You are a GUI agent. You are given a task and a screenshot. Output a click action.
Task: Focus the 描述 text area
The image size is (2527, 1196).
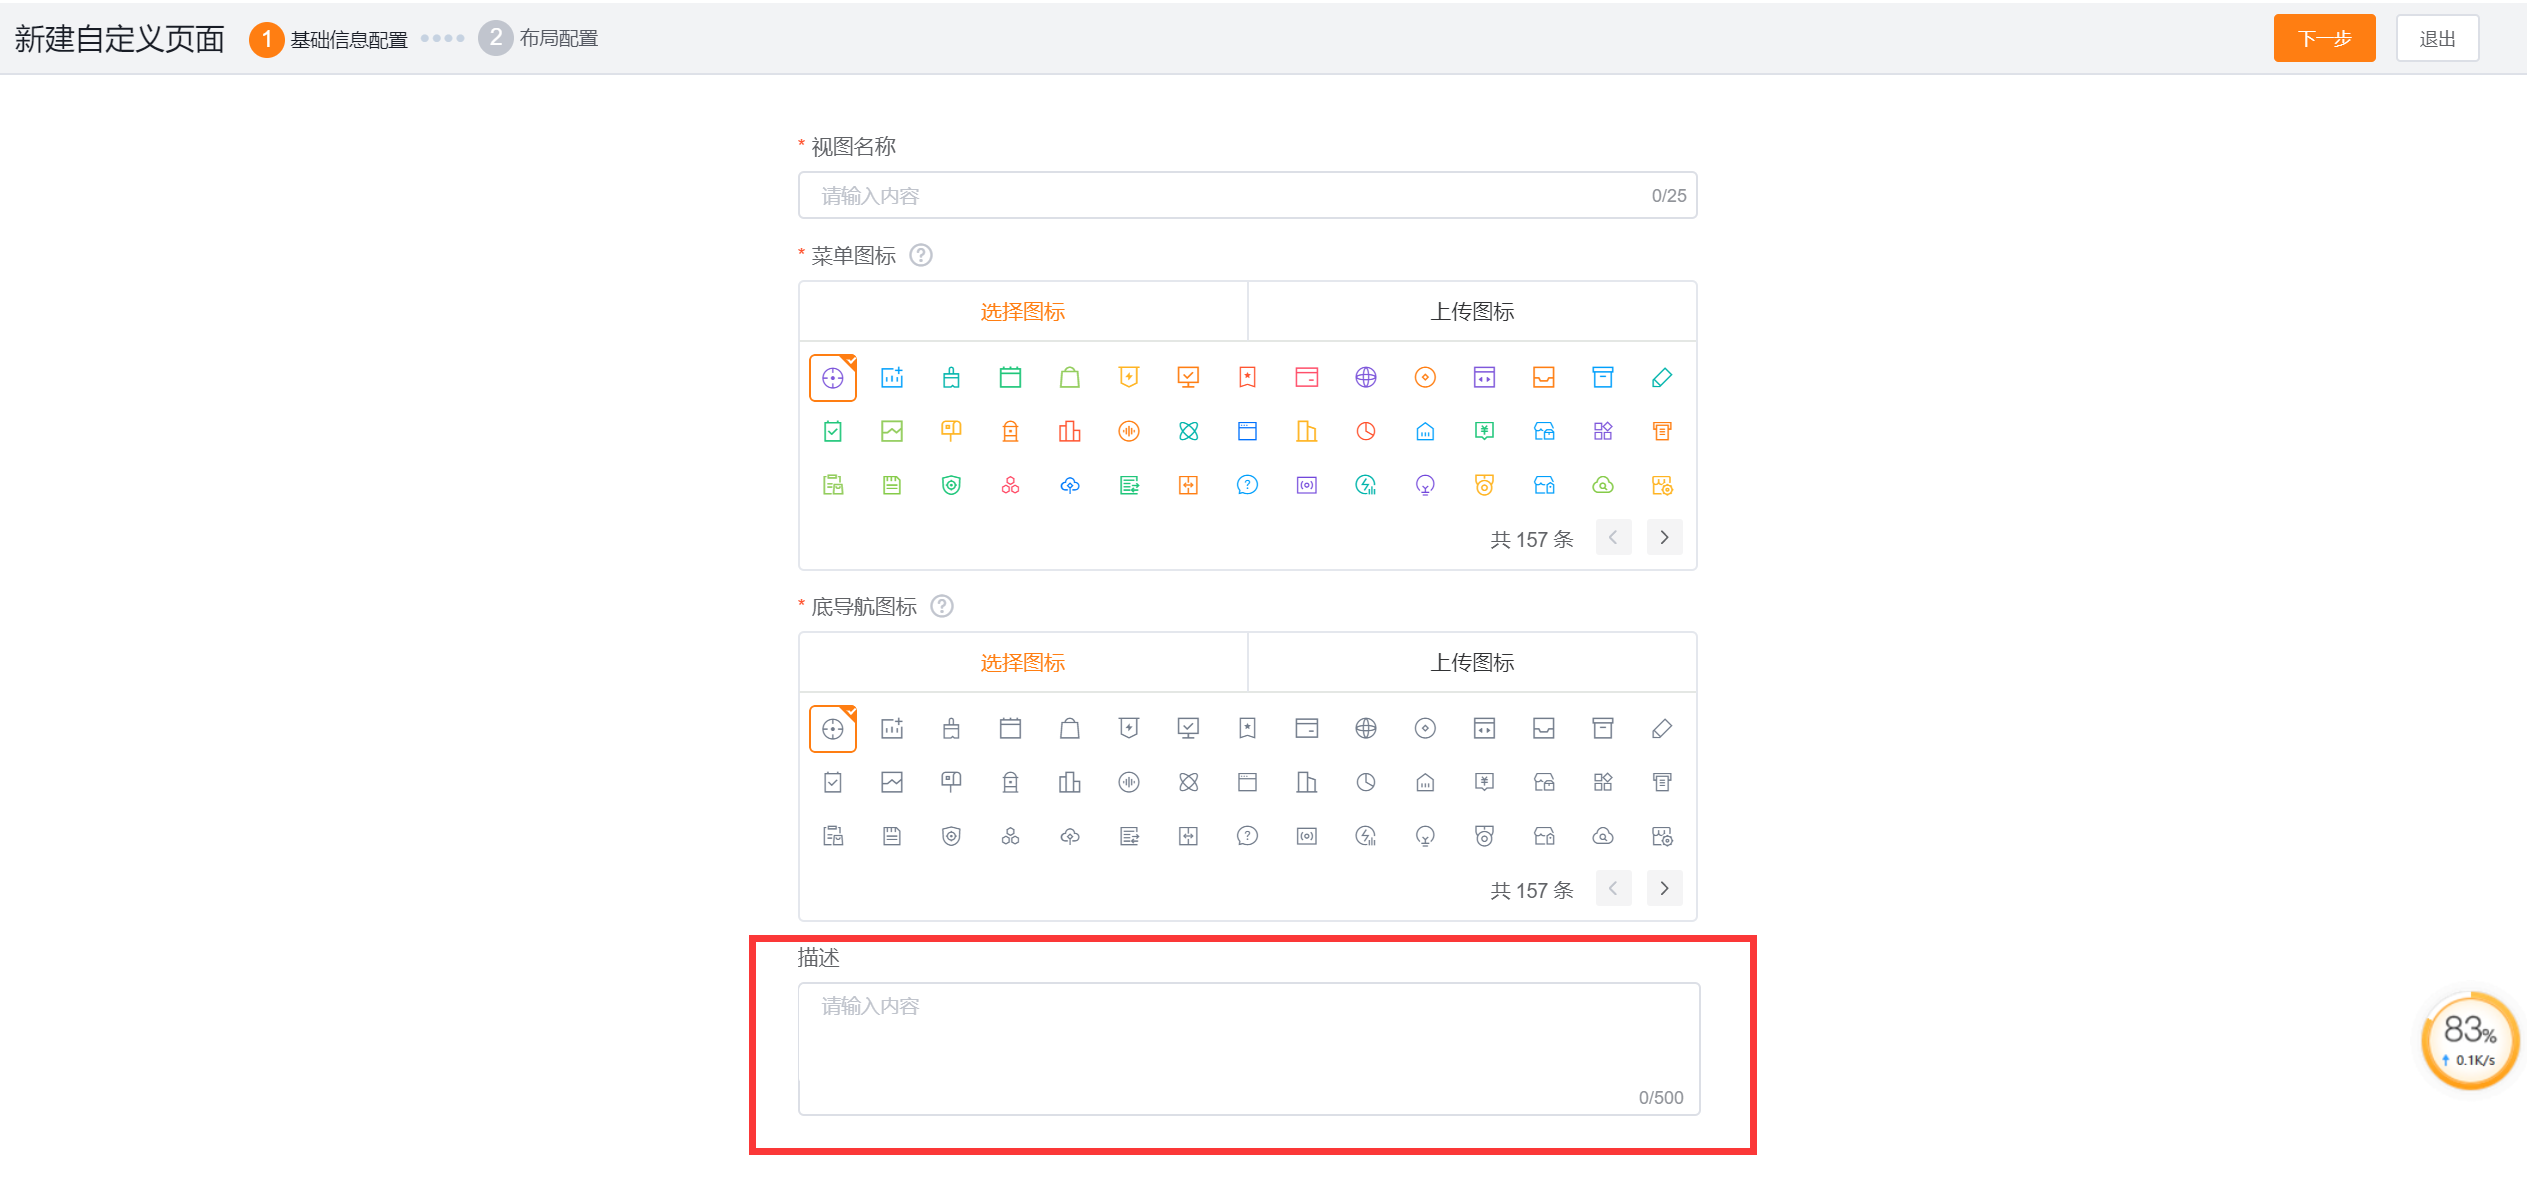tap(1249, 1049)
